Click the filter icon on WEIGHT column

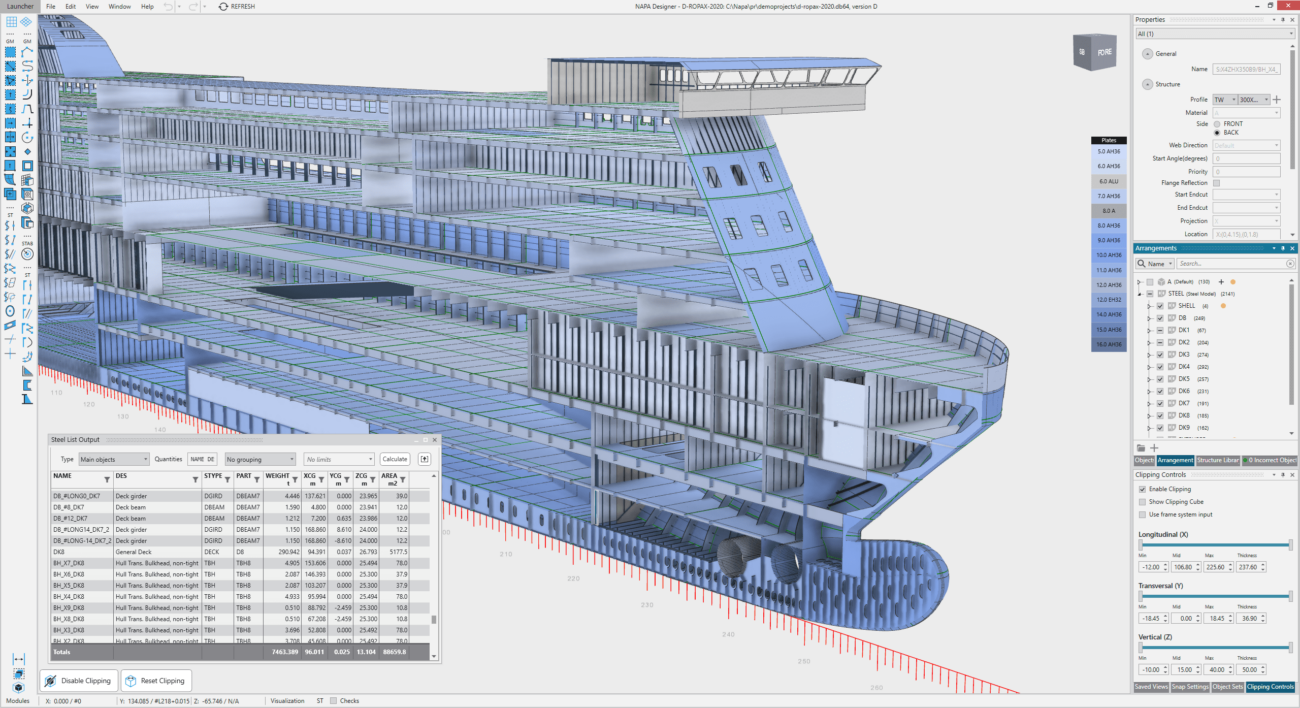coord(297,480)
